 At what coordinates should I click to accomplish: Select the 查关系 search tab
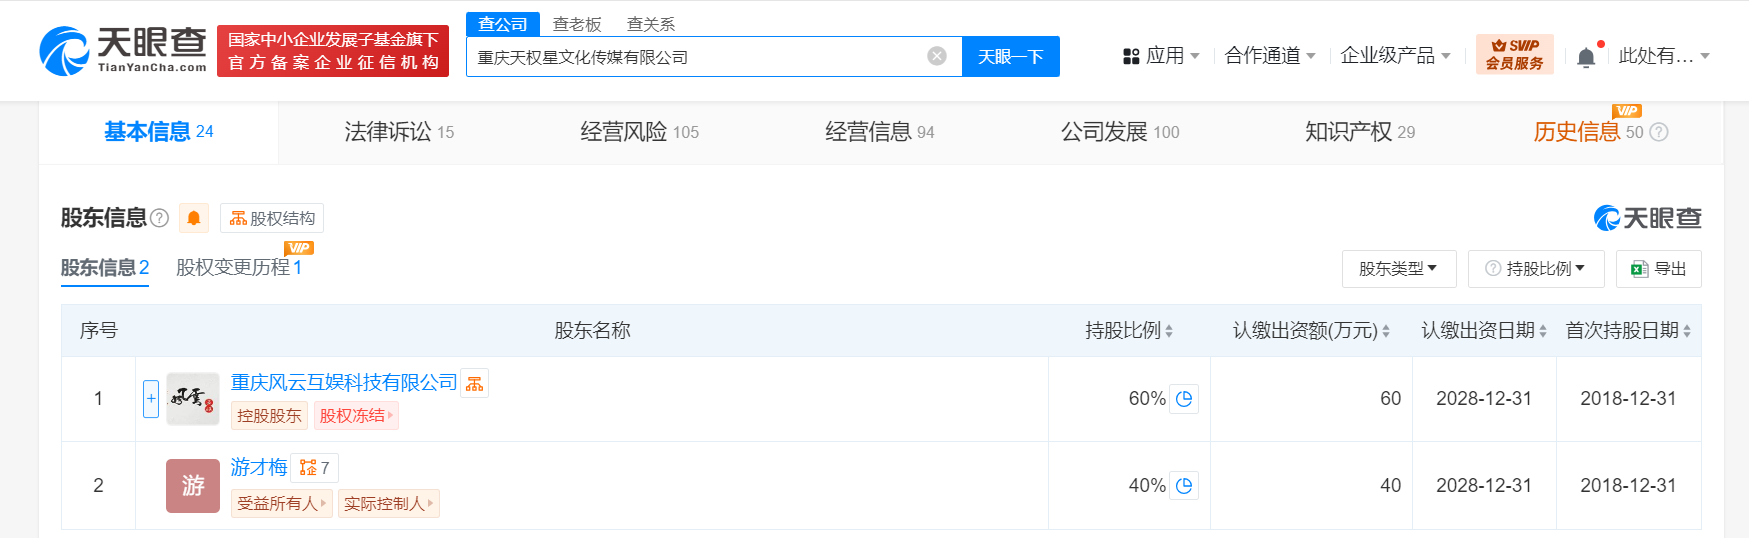[651, 24]
